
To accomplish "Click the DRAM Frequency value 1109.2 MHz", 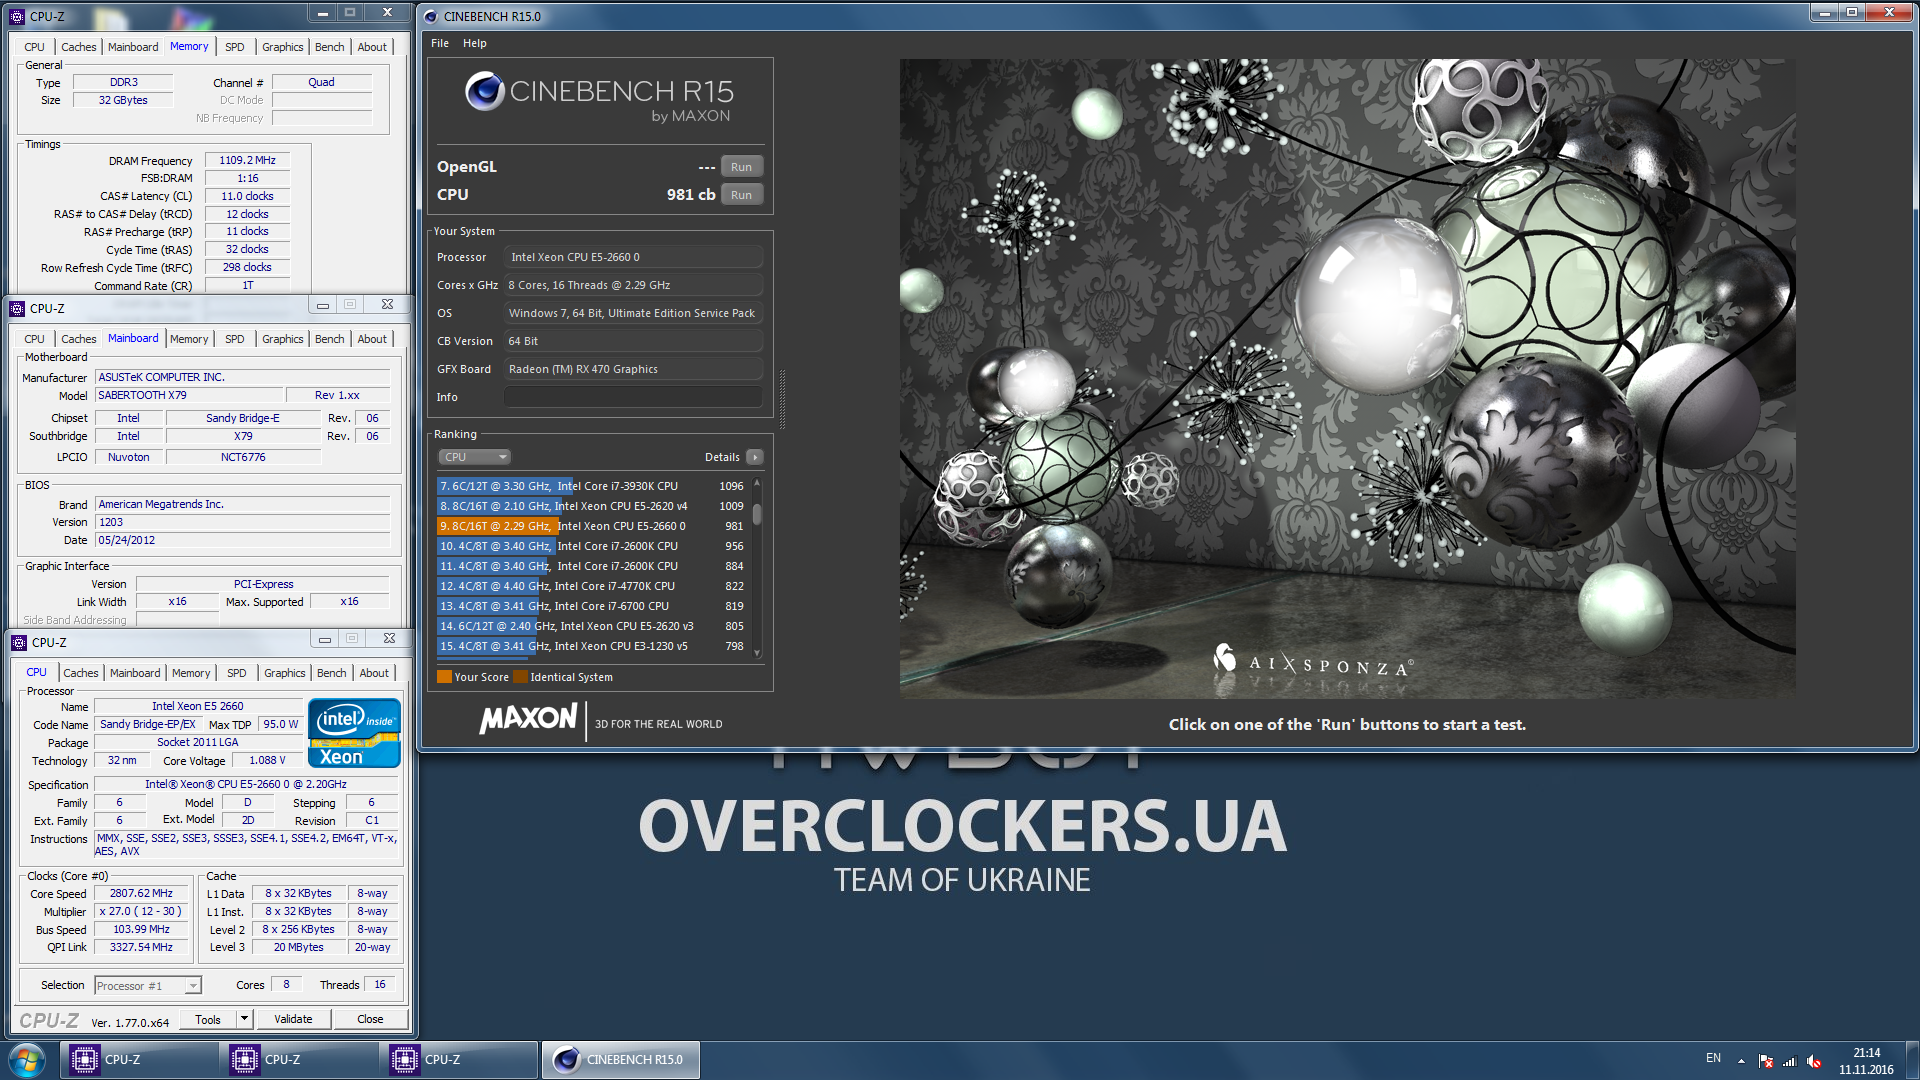I will point(247,160).
